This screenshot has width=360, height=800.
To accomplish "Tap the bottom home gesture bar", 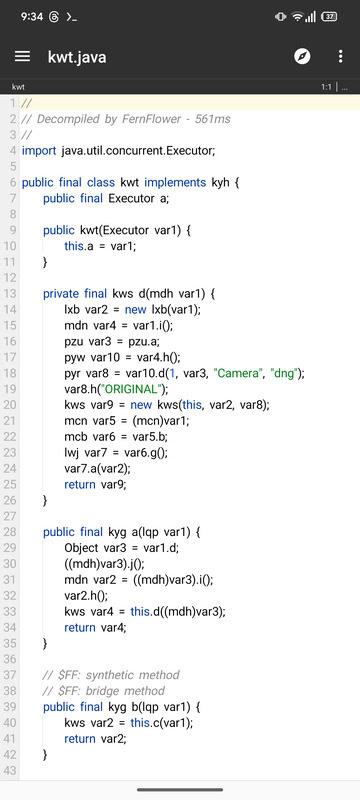I will 180,790.
